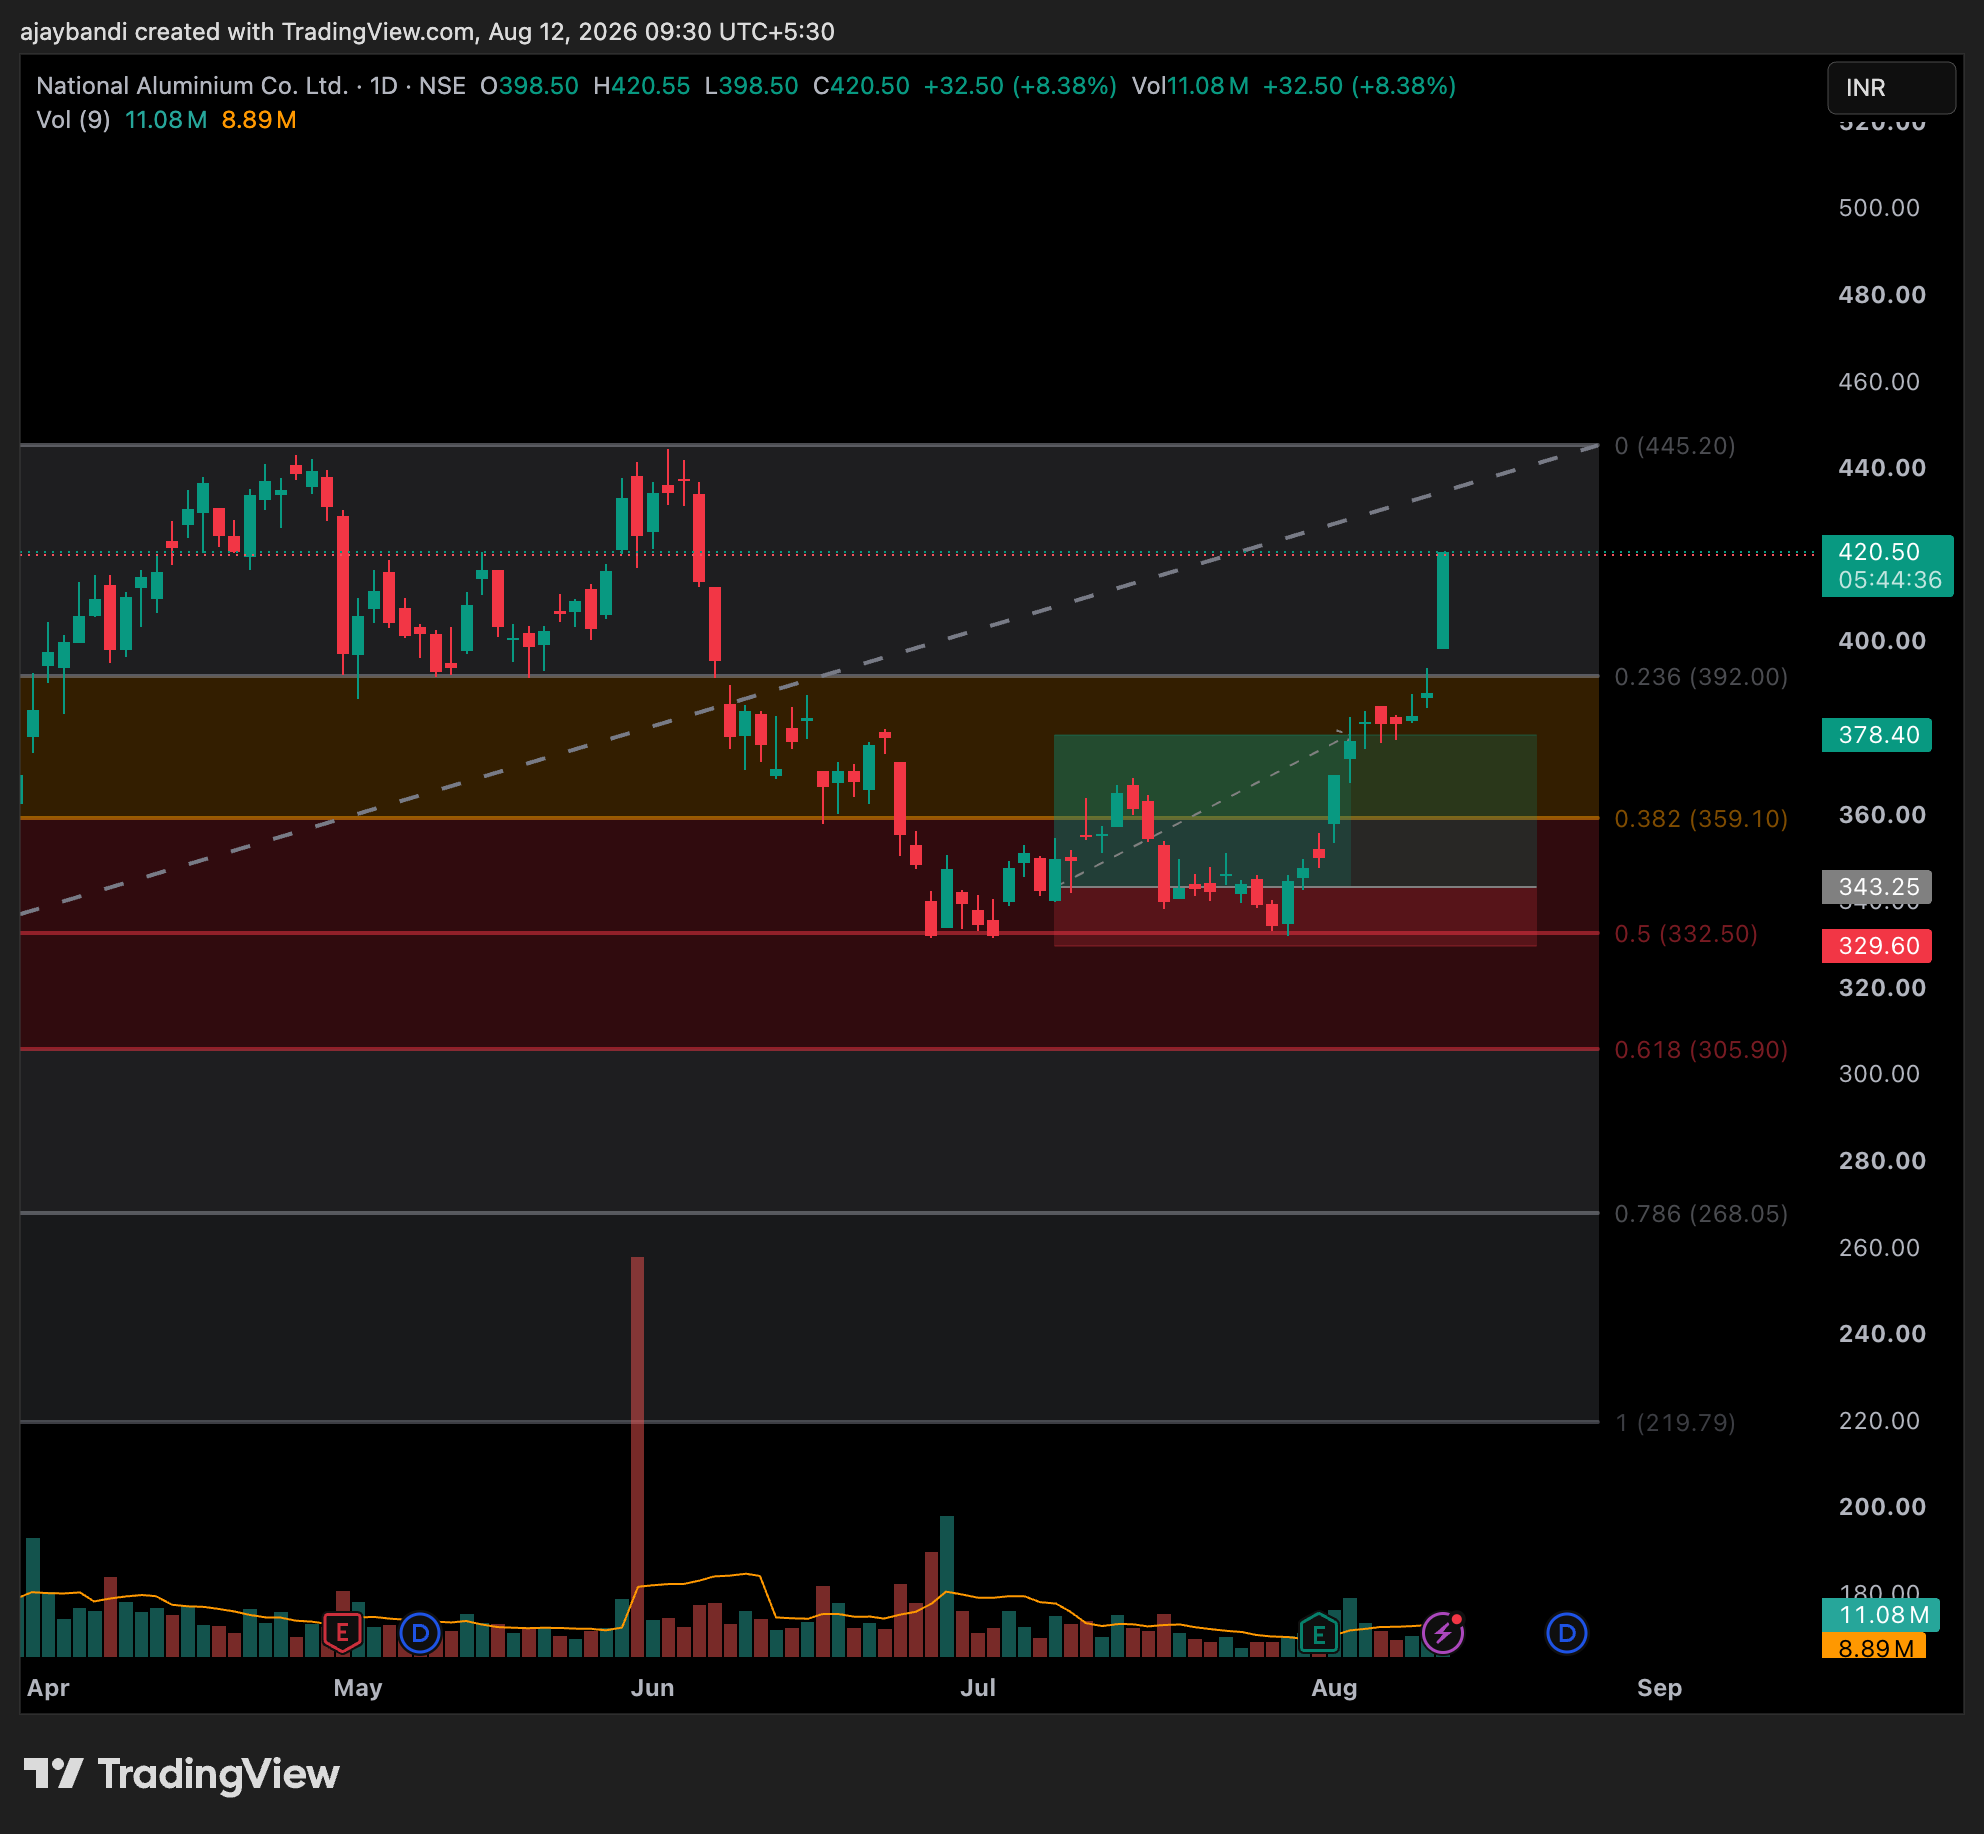Viewport: 1984px width, 1834px height.
Task: Click the May label on the time axis
Action: 358,1688
